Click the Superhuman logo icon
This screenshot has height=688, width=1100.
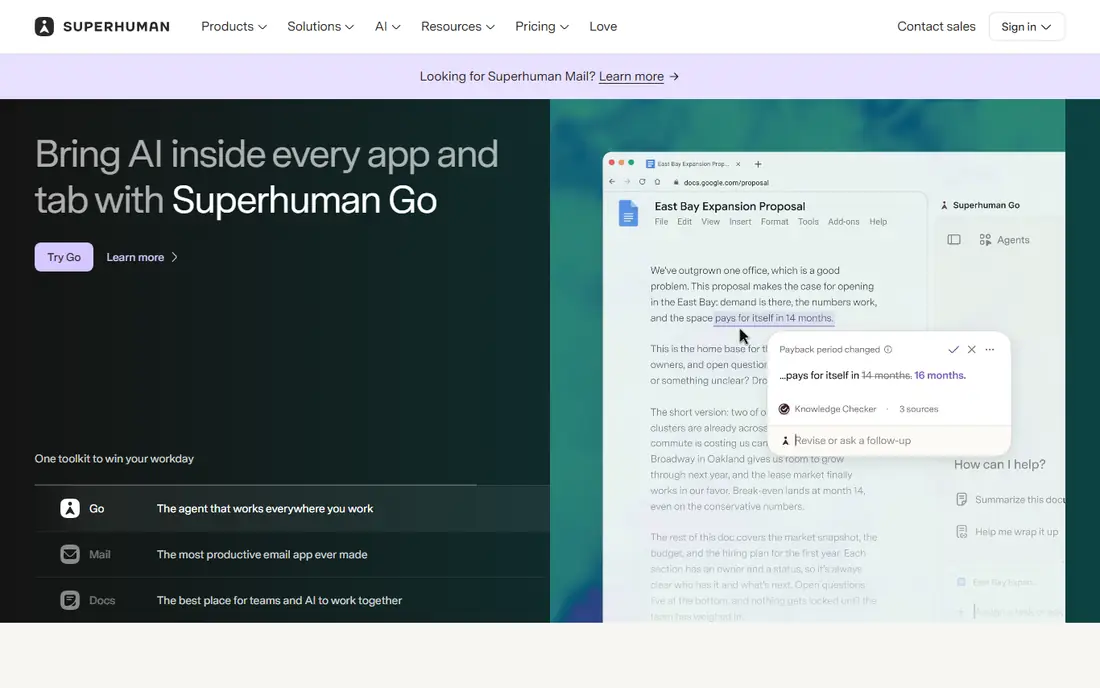[44, 27]
